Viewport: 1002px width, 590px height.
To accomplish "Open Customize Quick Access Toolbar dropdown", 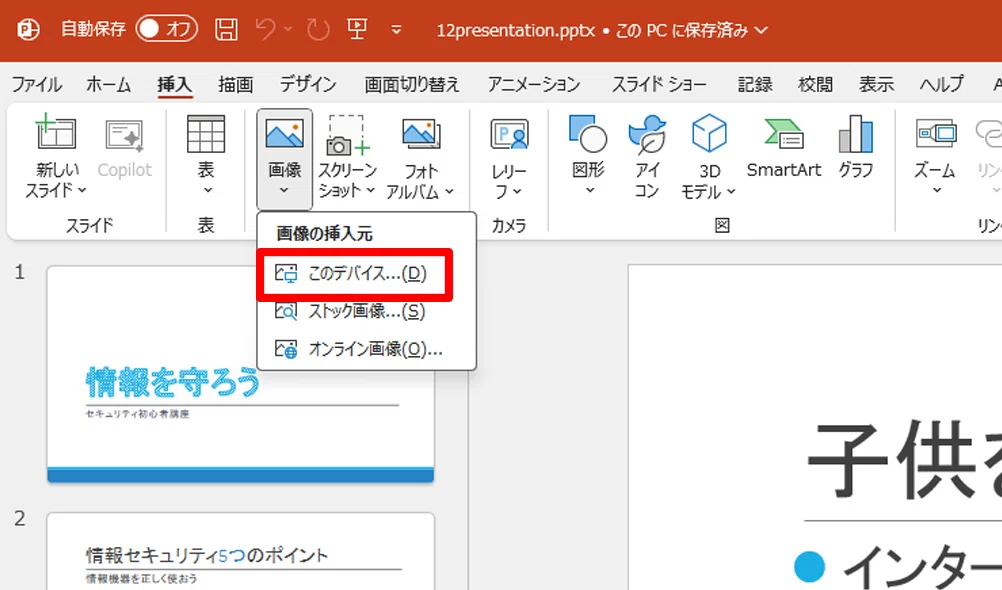I will click(x=396, y=30).
